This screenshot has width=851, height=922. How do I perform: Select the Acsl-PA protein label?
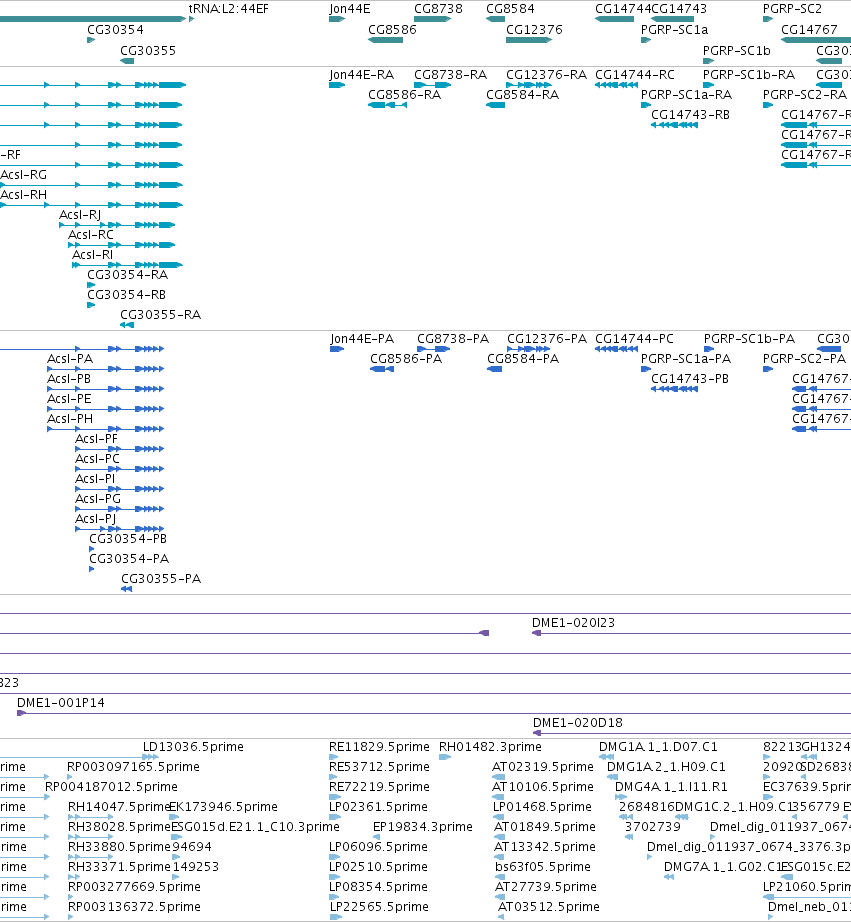pyautogui.click(x=70, y=359)
